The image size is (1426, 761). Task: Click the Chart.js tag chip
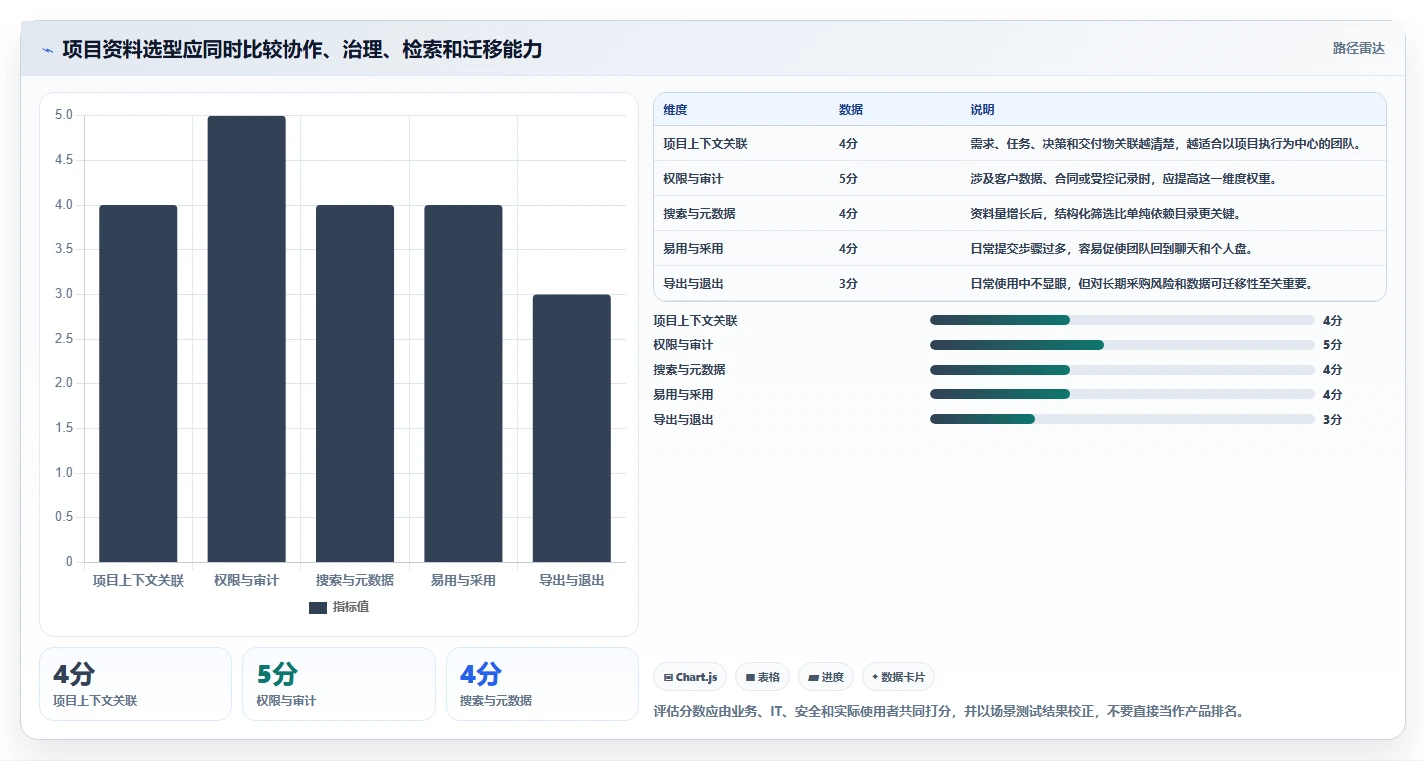click(690, 677)
